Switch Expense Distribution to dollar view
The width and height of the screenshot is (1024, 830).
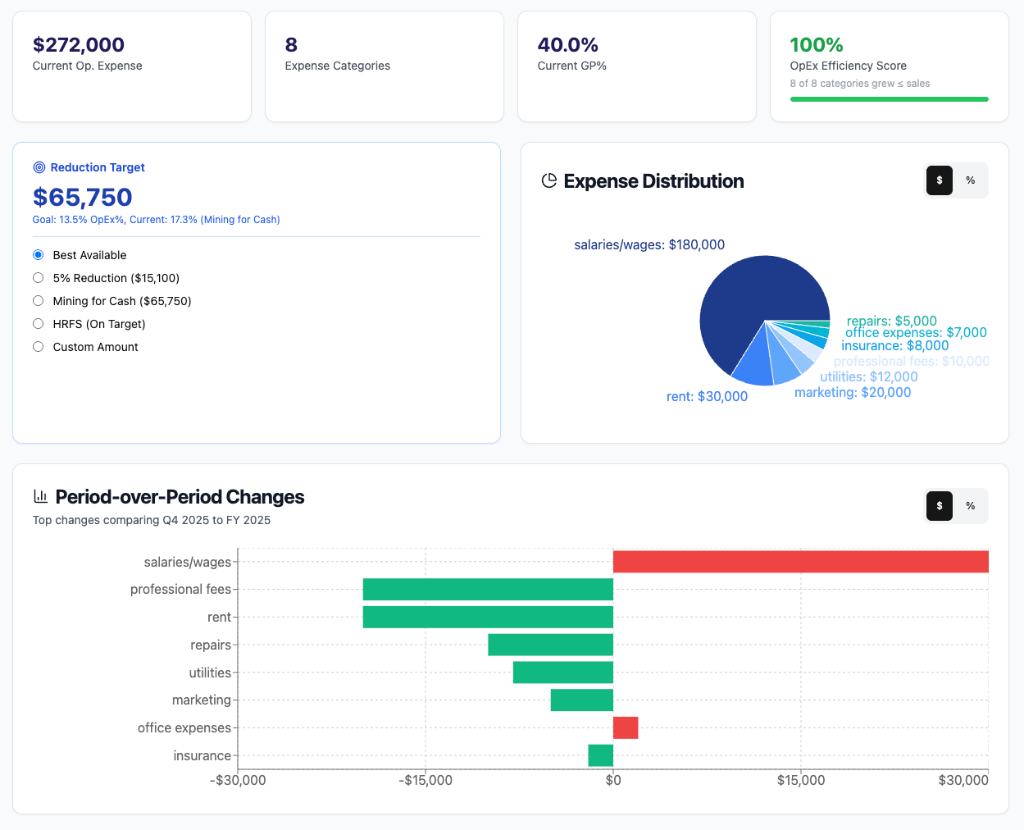click(x=939, y=180)
